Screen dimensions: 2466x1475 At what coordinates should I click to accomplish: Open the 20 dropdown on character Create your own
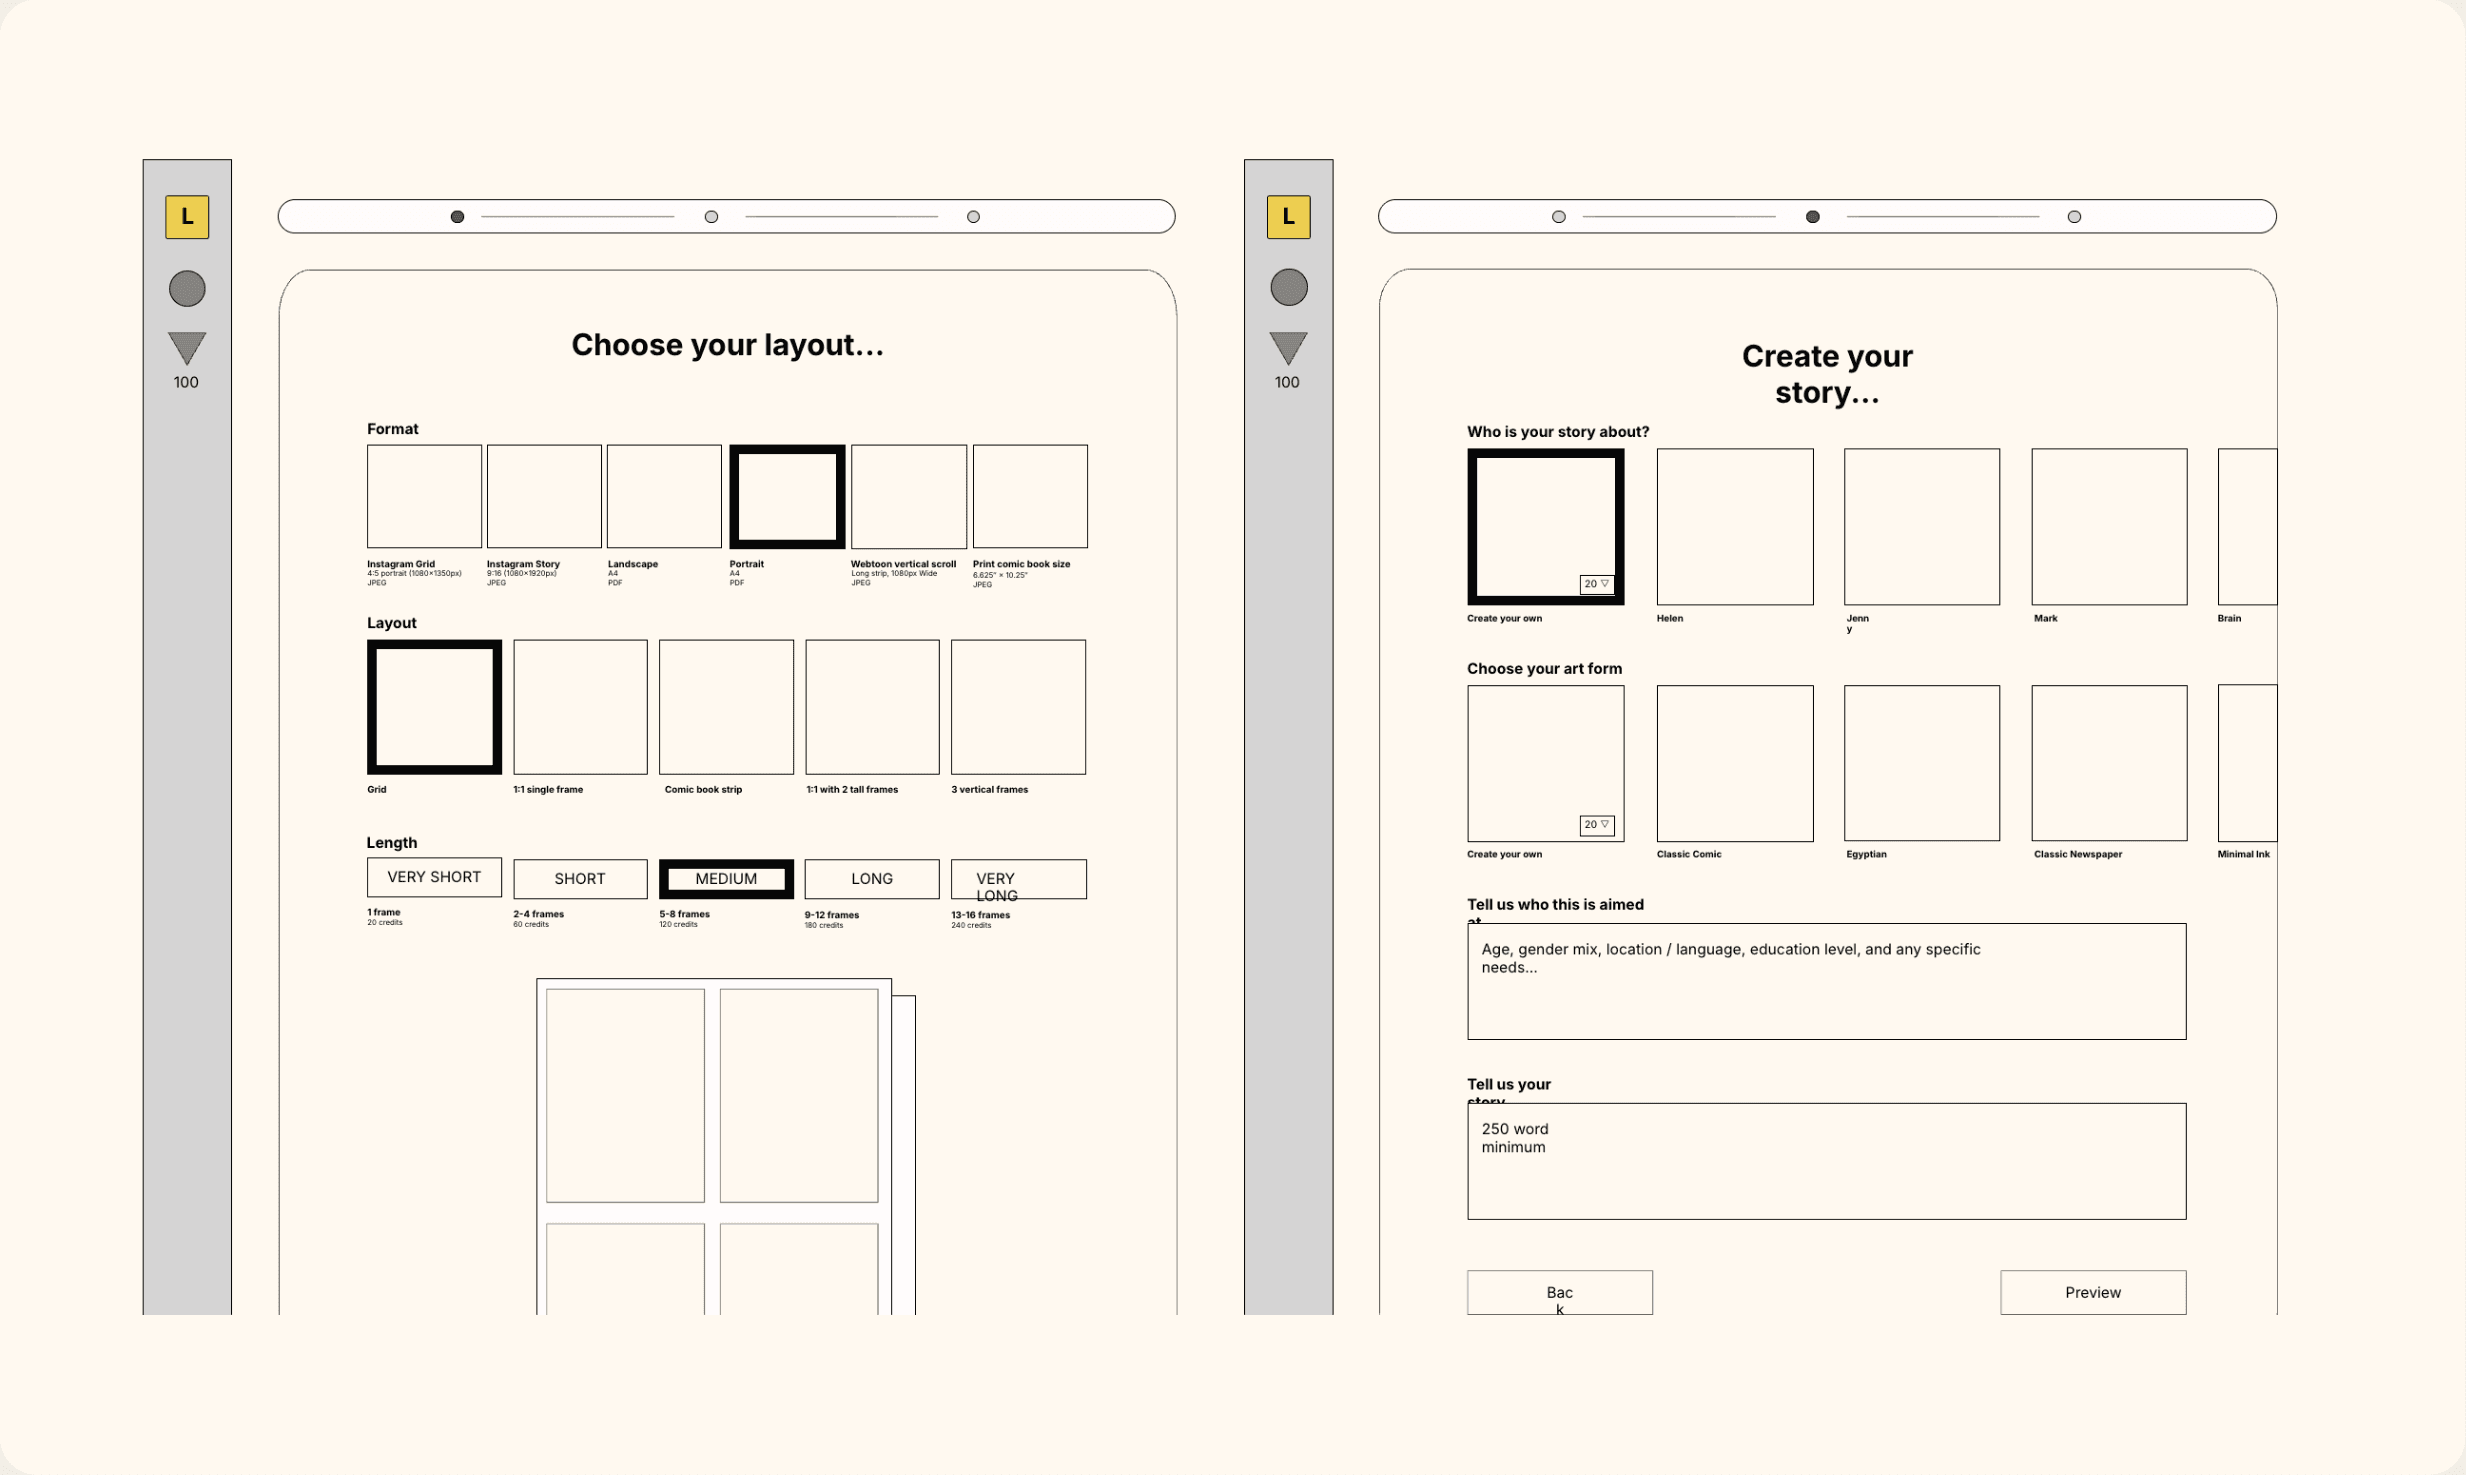pos(1596,584)
